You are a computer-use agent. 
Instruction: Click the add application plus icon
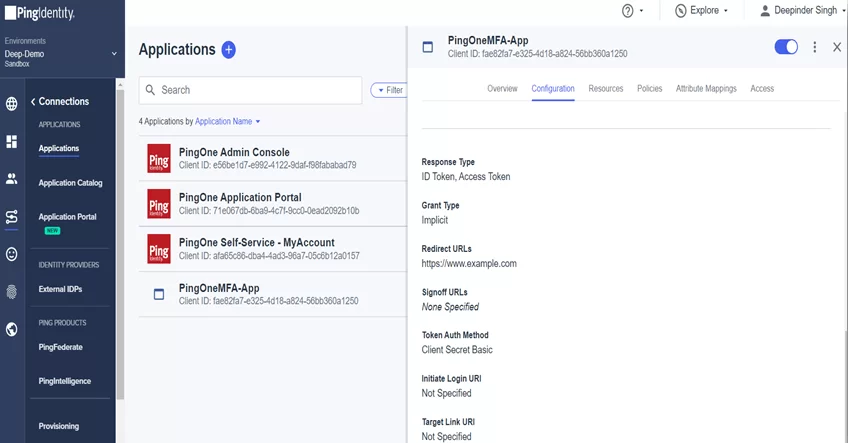coord(229,50)
